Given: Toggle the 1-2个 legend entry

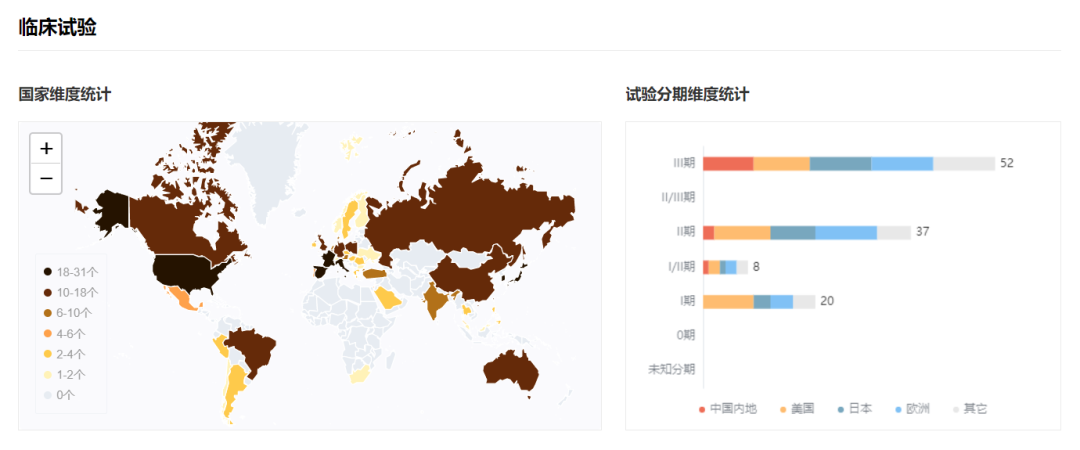Looking at the screenshot, I should [64, 375].
